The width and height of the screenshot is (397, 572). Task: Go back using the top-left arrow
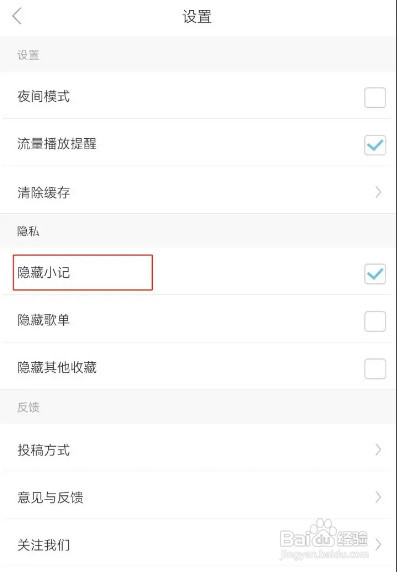[x=17, y=16]
